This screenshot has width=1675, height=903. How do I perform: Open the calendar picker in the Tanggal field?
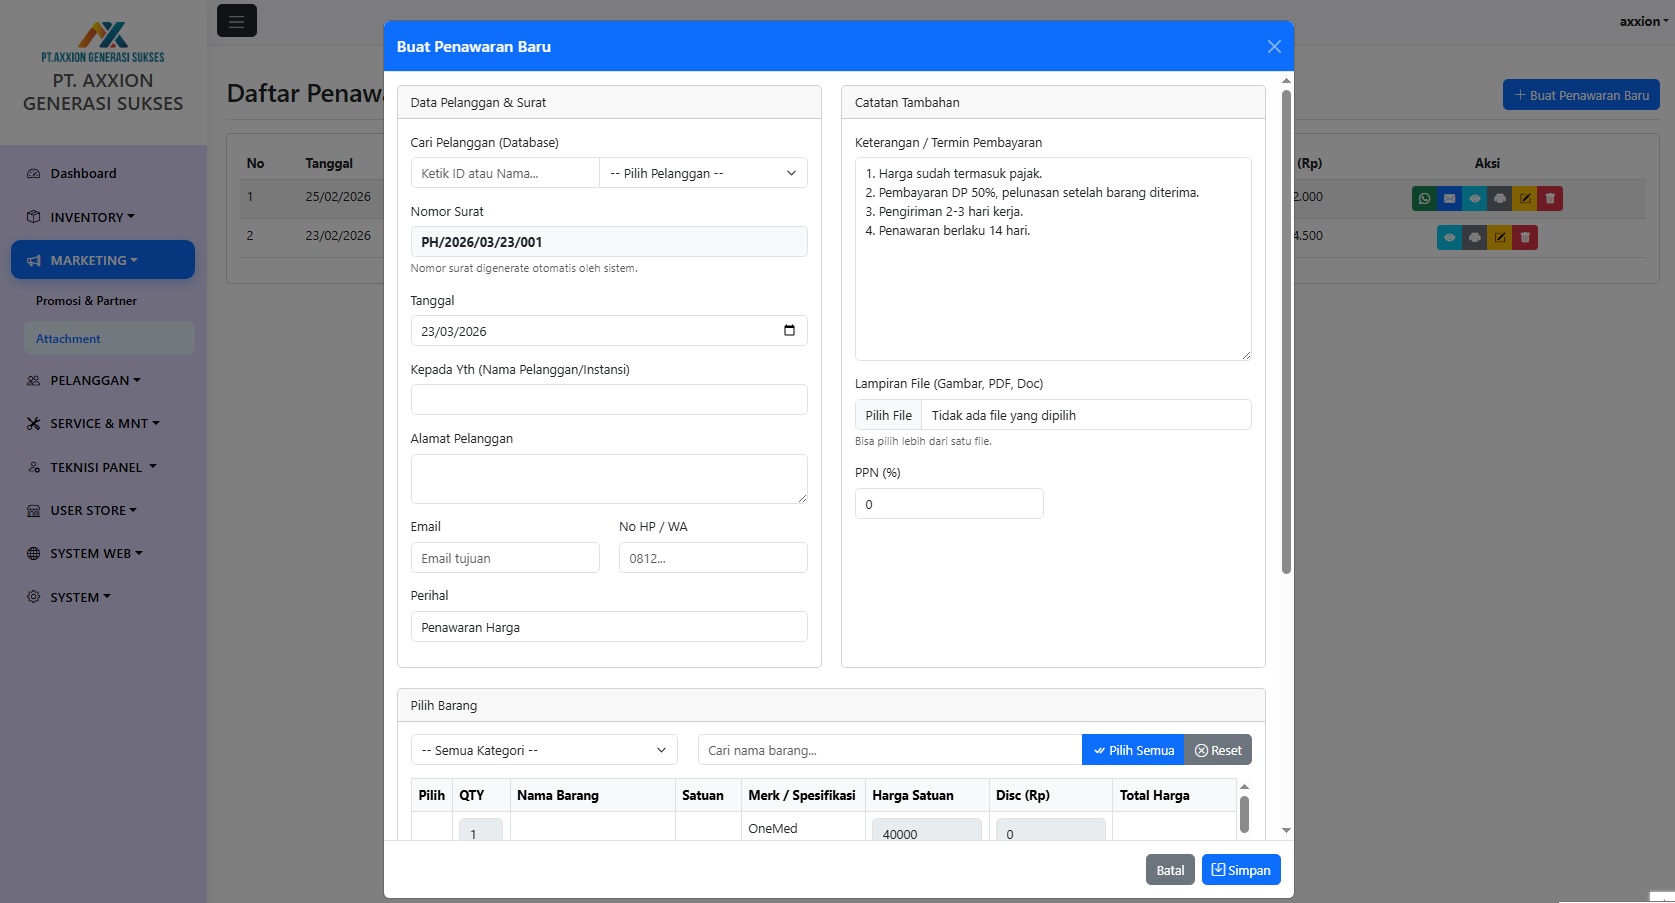click(789, 331)
